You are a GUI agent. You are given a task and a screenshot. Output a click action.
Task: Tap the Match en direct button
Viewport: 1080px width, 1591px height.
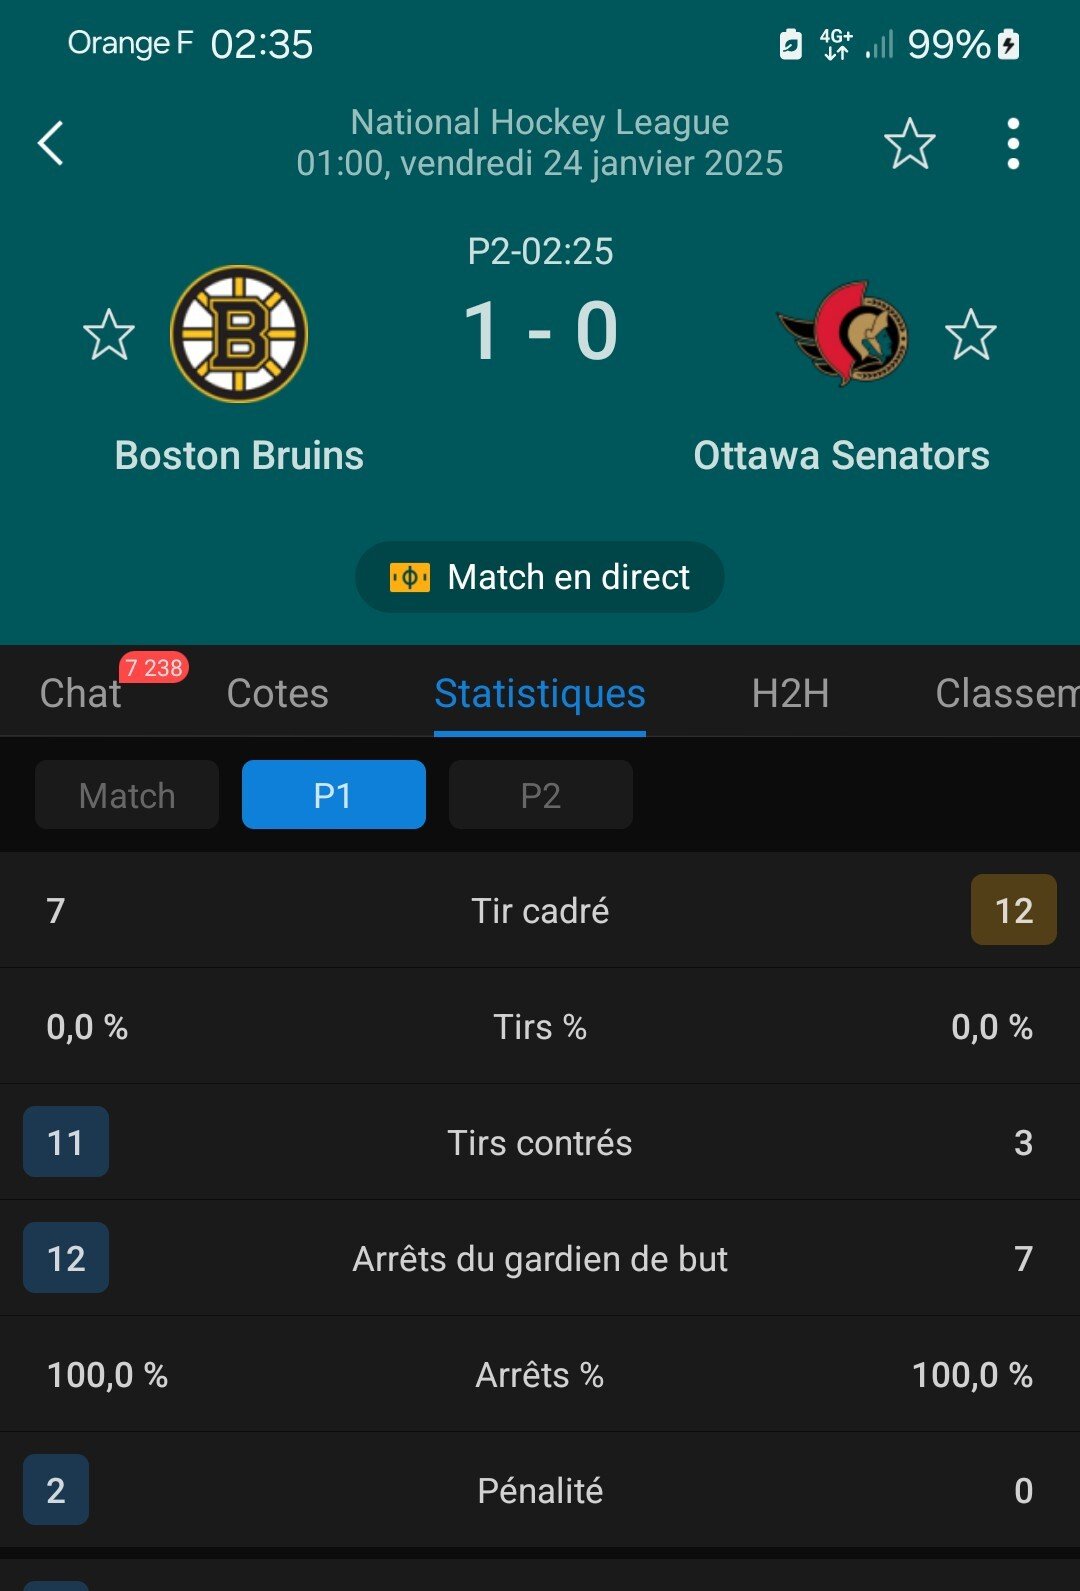[x=540, y=577]
